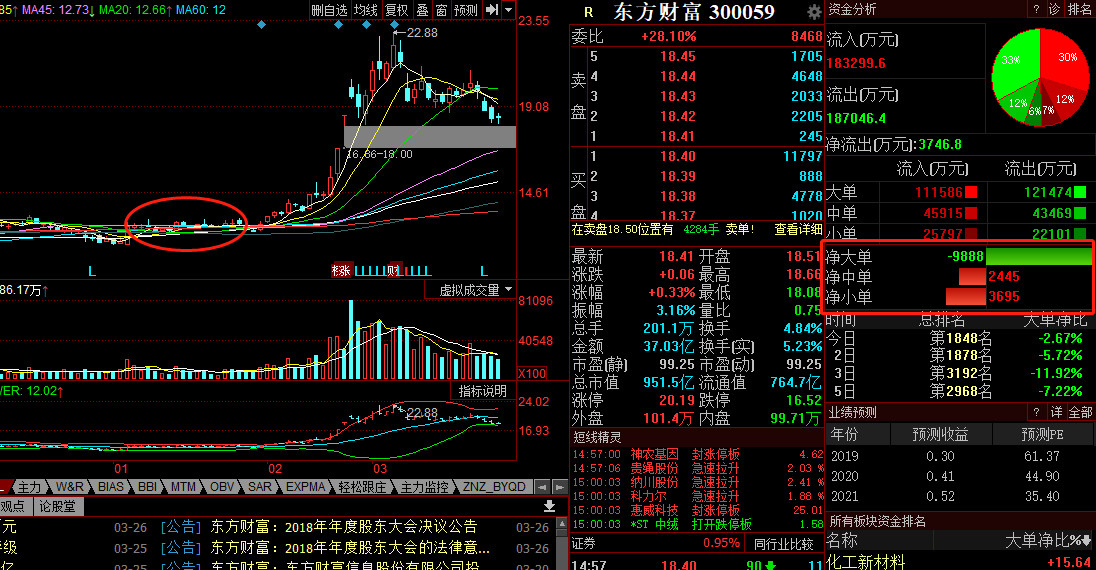The image size is (1096, 570).
Task: Click the fund flow pie chart
Action: coord(1040,76)
